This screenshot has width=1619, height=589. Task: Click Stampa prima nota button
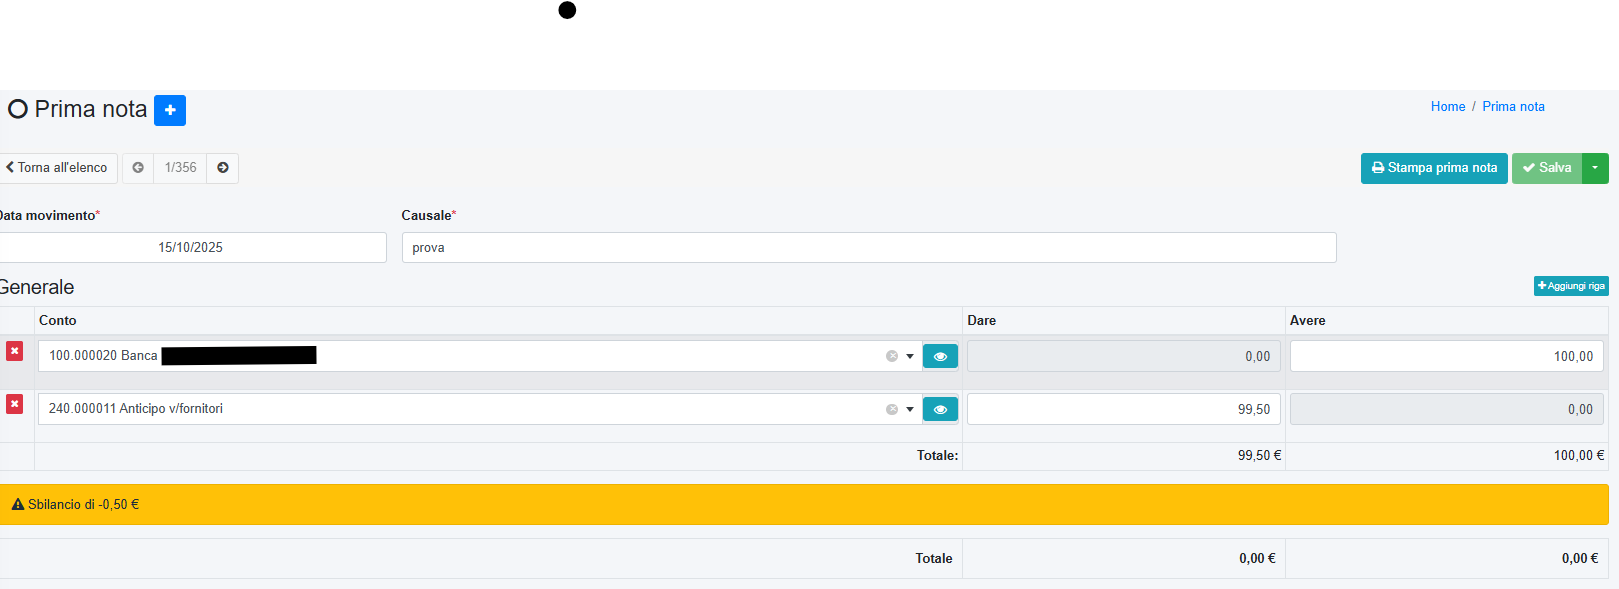(x=1434, y=168)
